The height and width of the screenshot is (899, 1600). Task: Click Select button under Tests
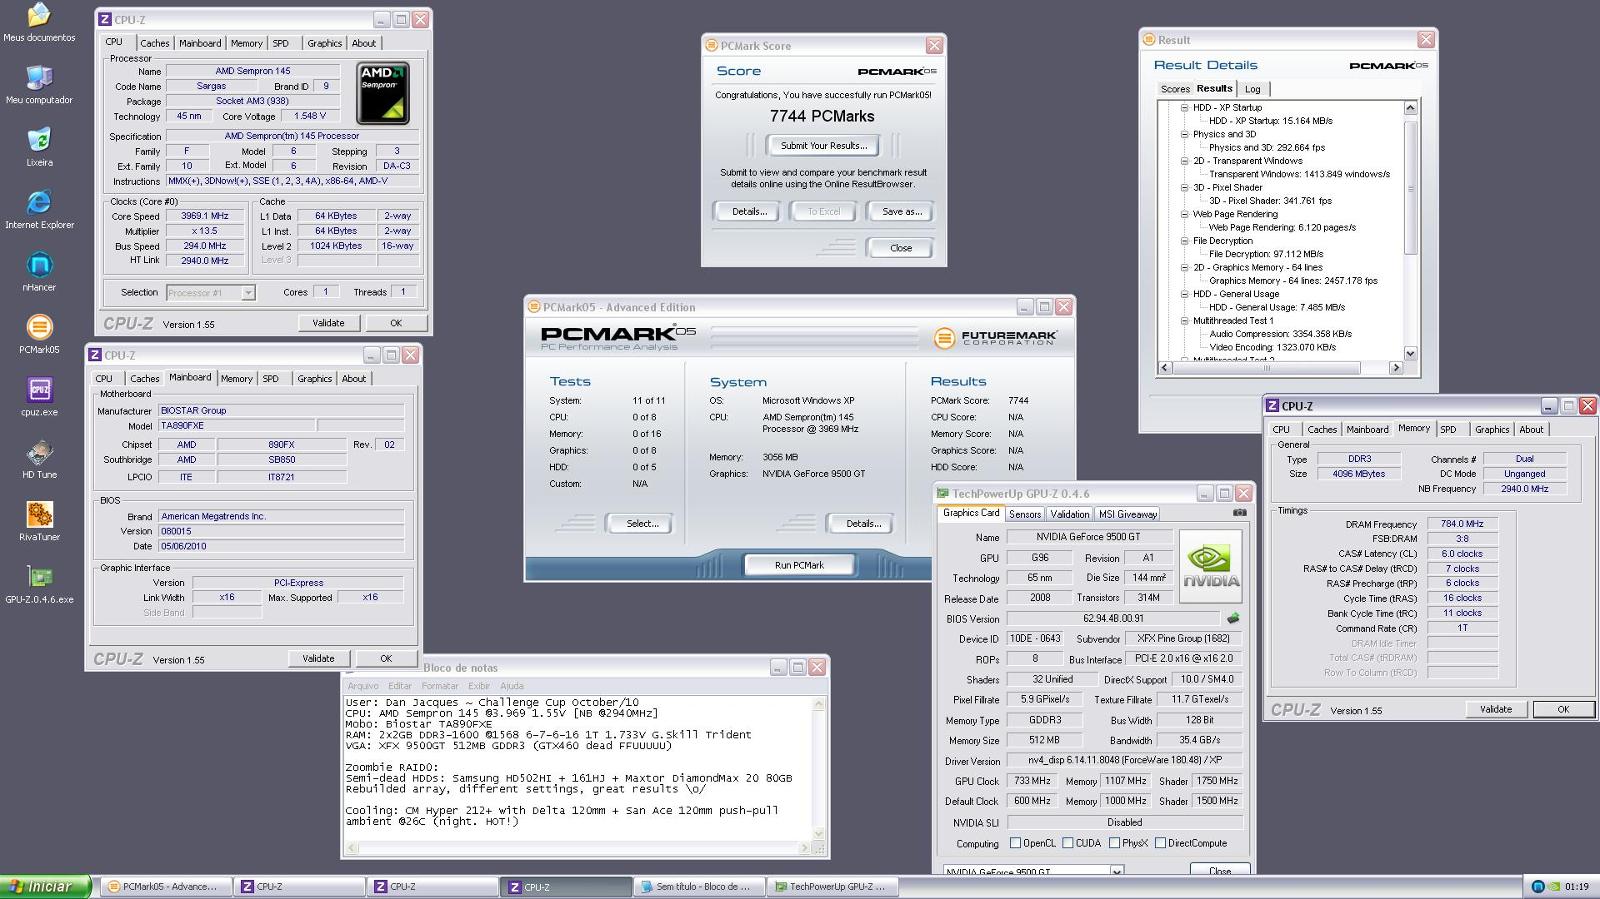coord(642,524)
